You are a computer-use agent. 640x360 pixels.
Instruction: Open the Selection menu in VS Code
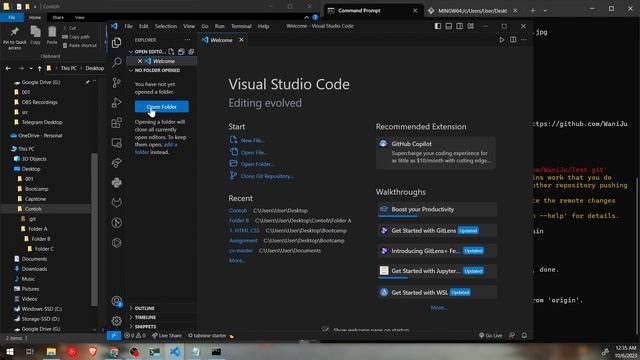(x=166, y=26)
